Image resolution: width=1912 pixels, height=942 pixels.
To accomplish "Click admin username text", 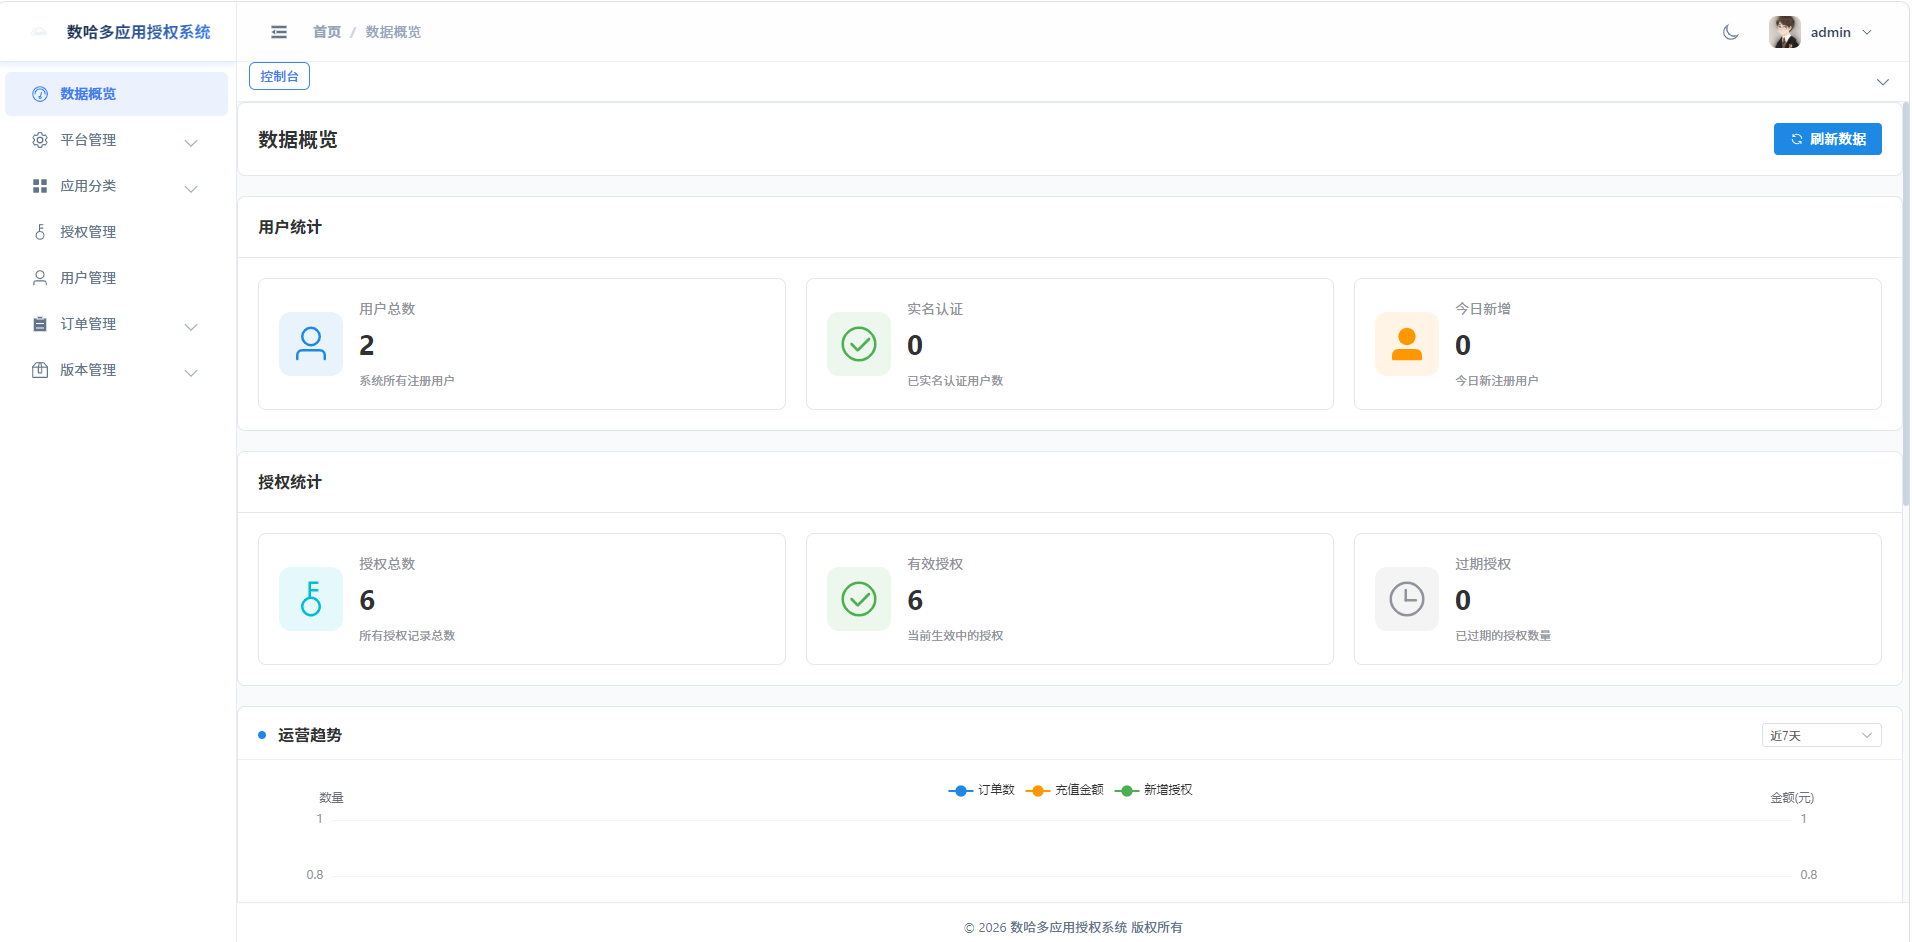I will (x=1831, y=32).
